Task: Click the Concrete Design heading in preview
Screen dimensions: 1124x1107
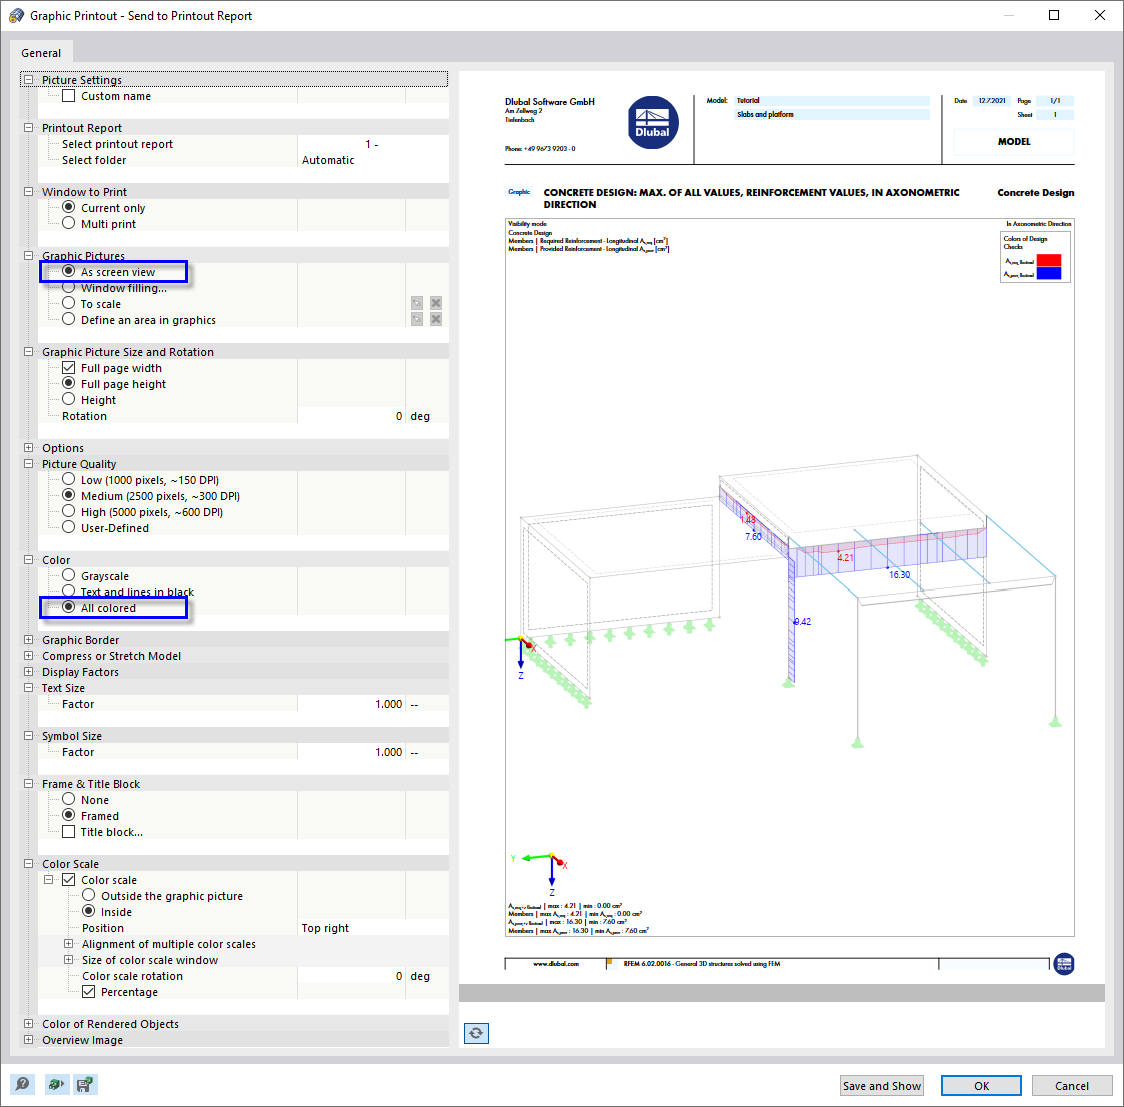Action: pos(1035,193)
